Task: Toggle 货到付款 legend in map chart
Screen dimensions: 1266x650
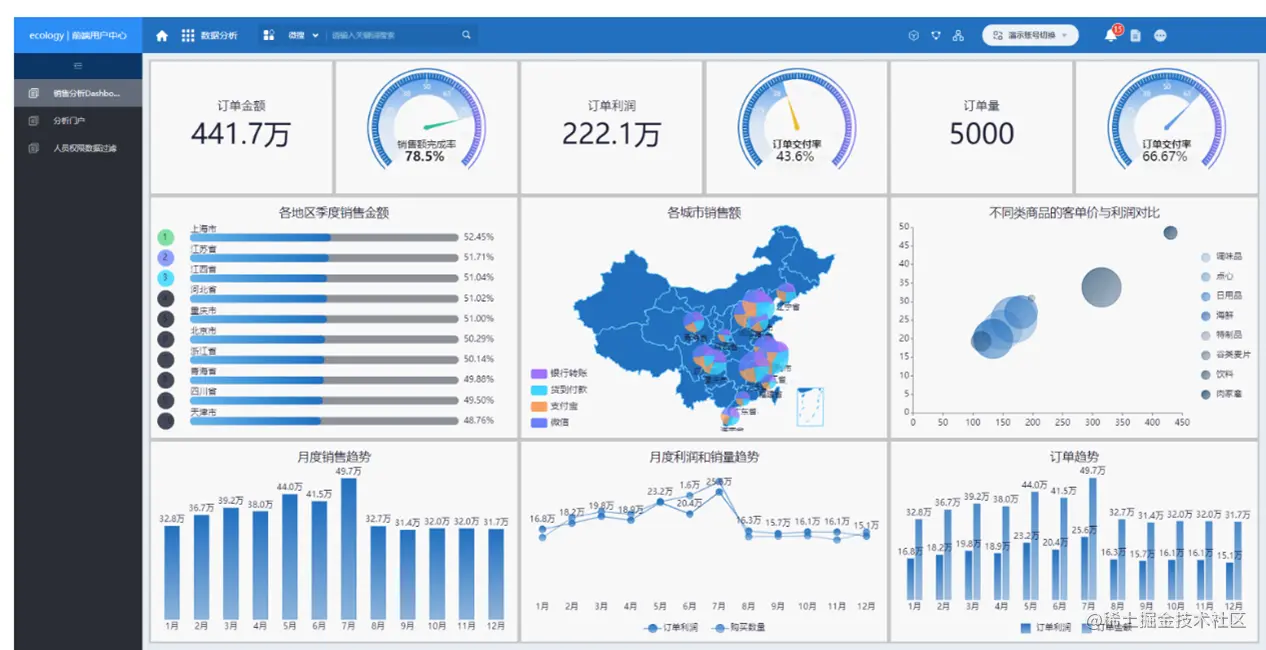Action: pos(558,390)
